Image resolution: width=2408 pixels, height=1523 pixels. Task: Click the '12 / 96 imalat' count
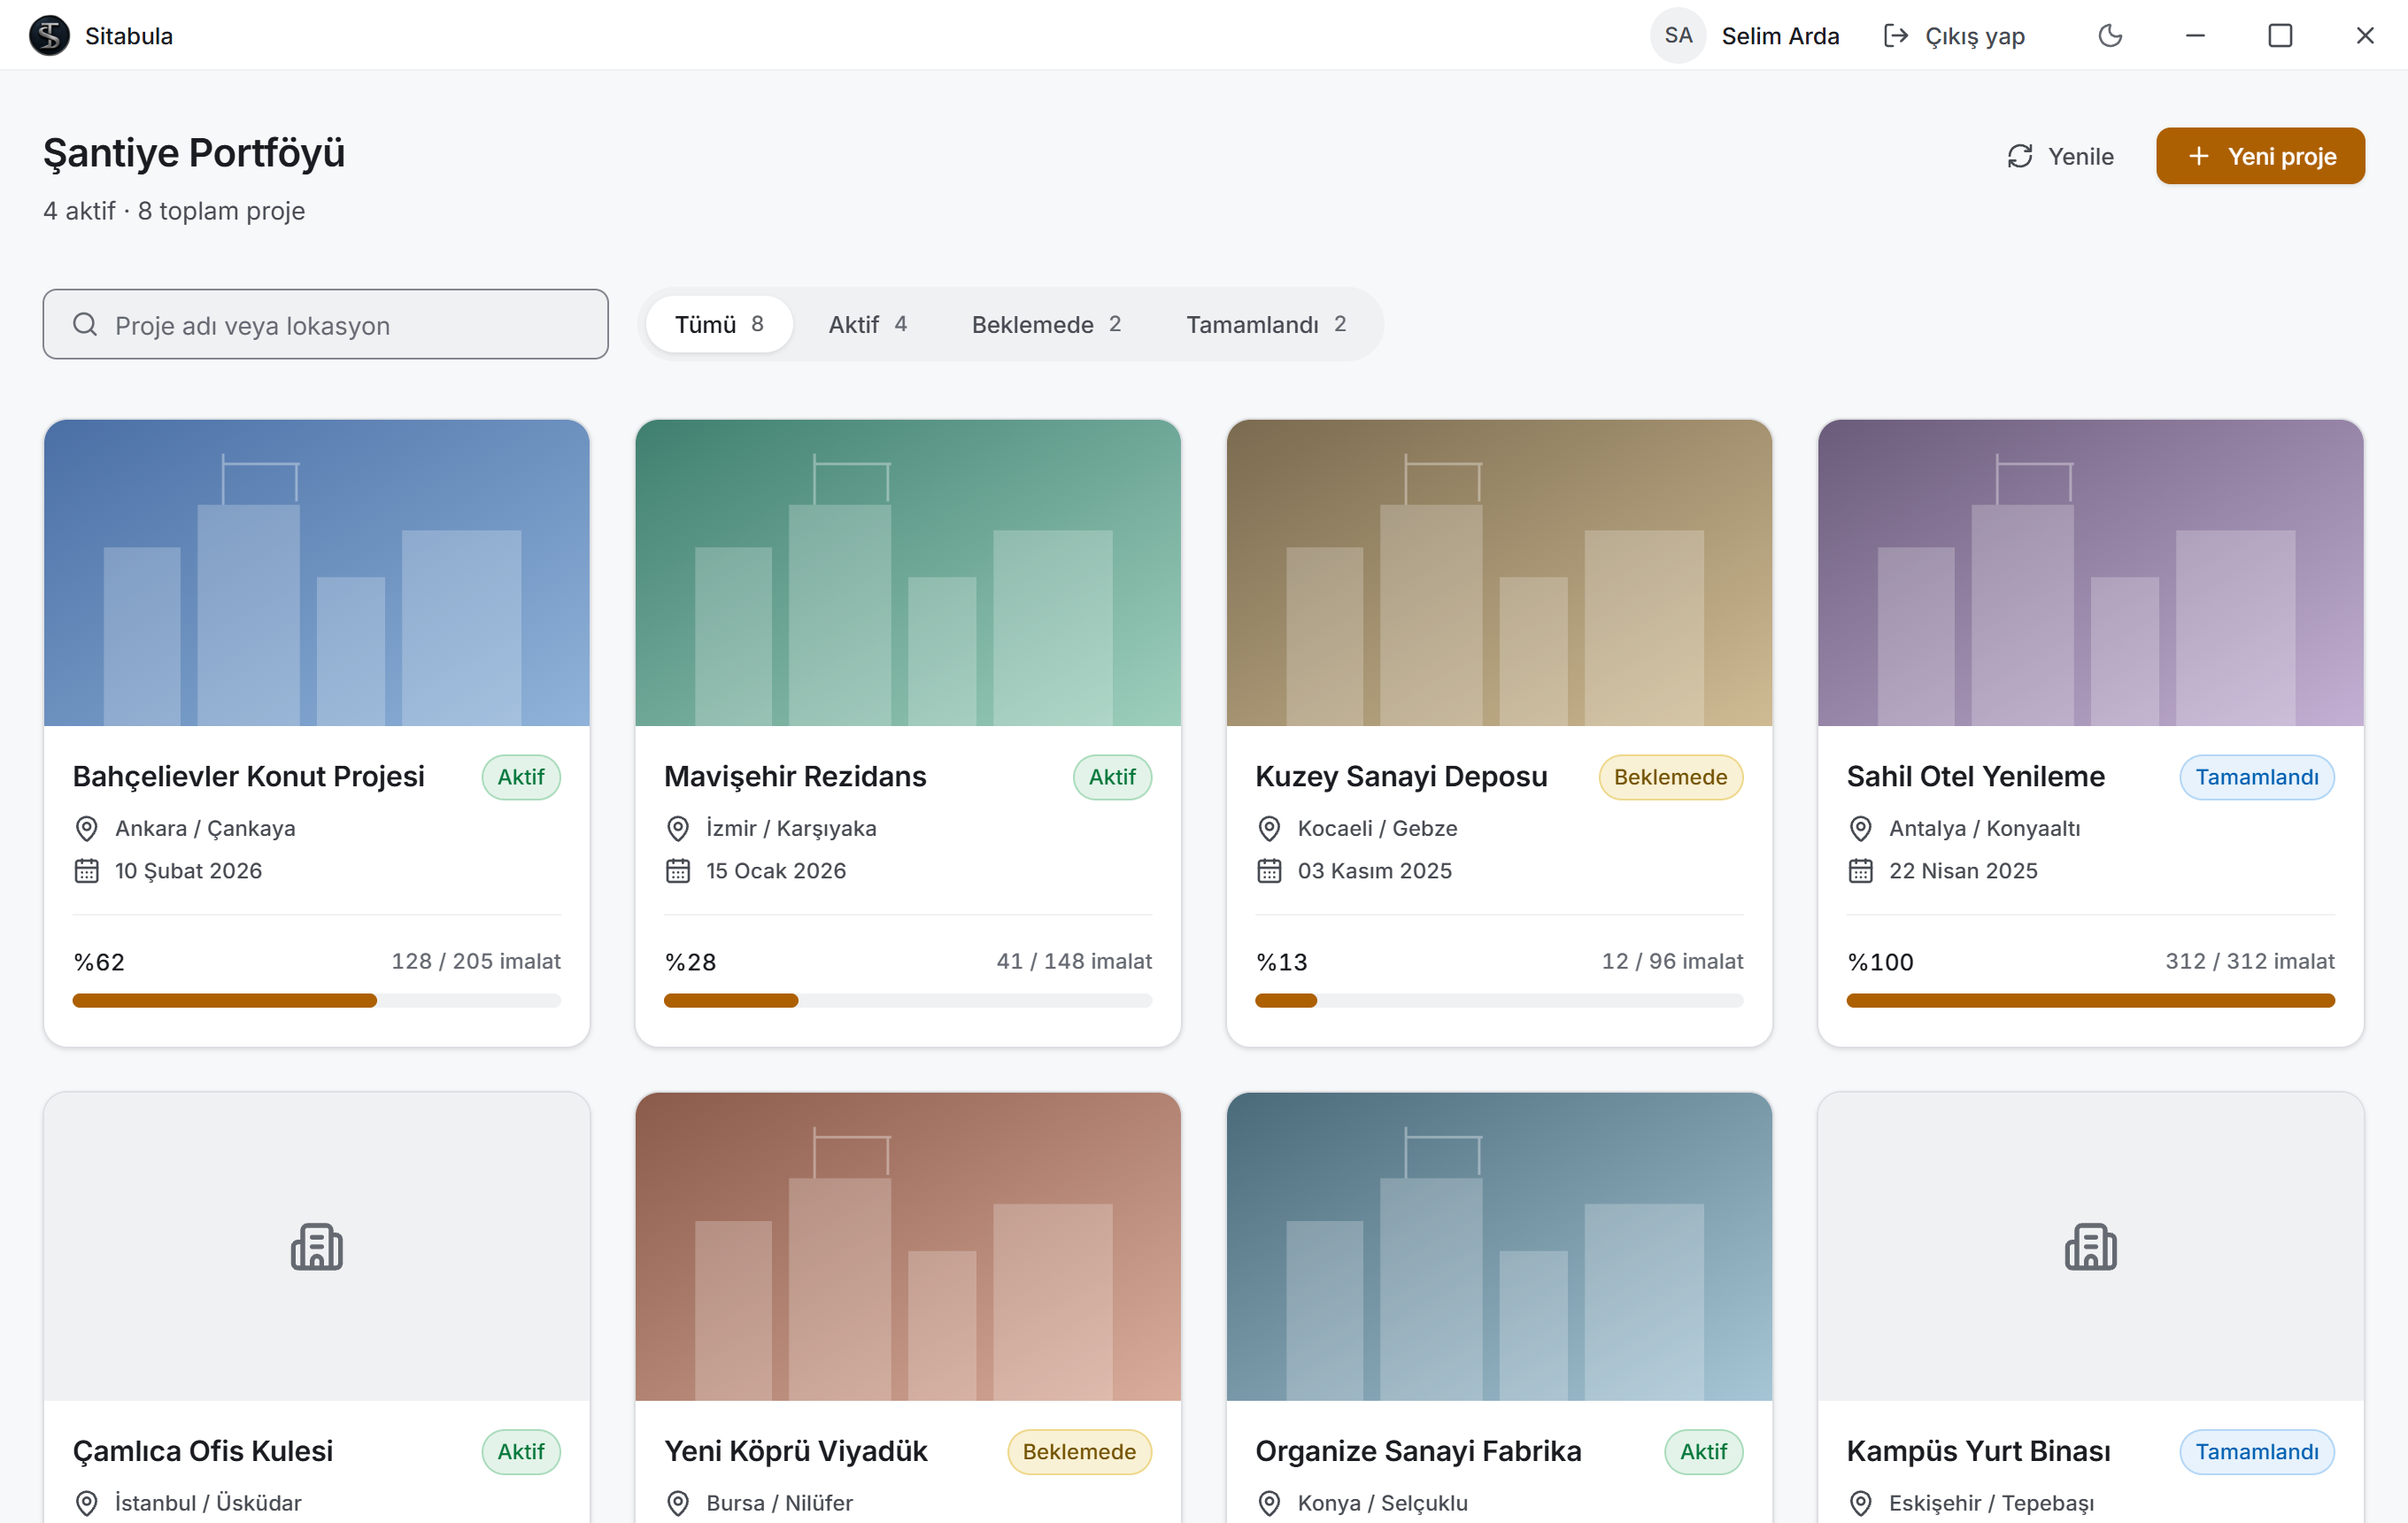1672,962
